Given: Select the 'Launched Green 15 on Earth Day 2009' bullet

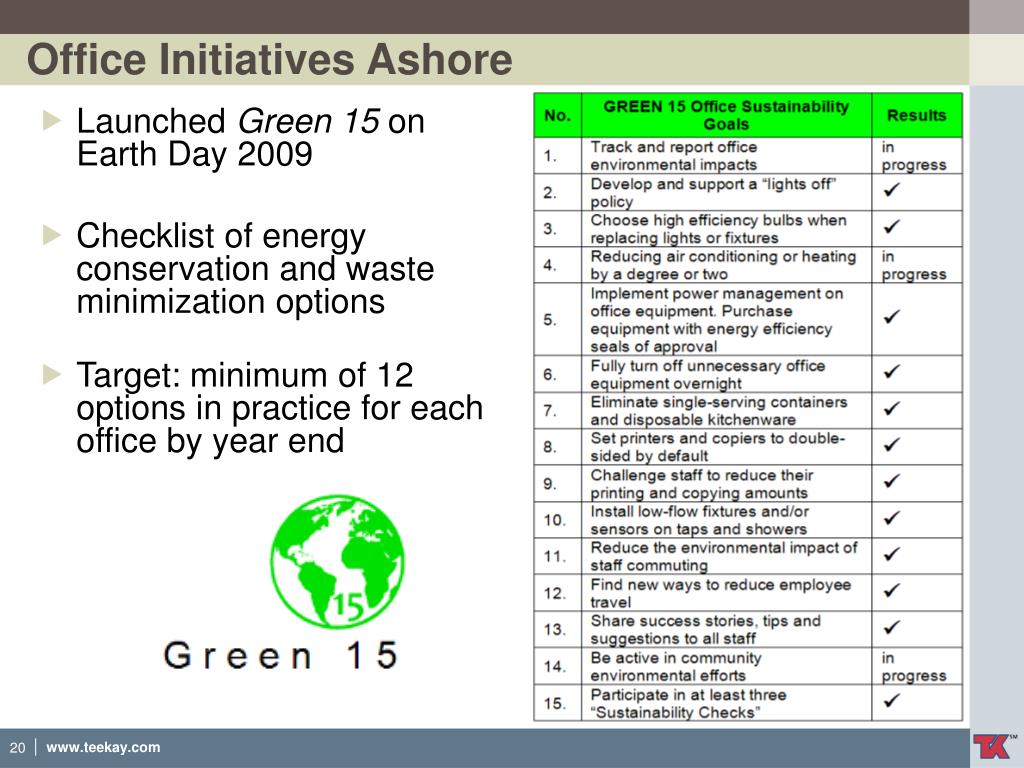Looking at the screenshot, I should 251,138.
